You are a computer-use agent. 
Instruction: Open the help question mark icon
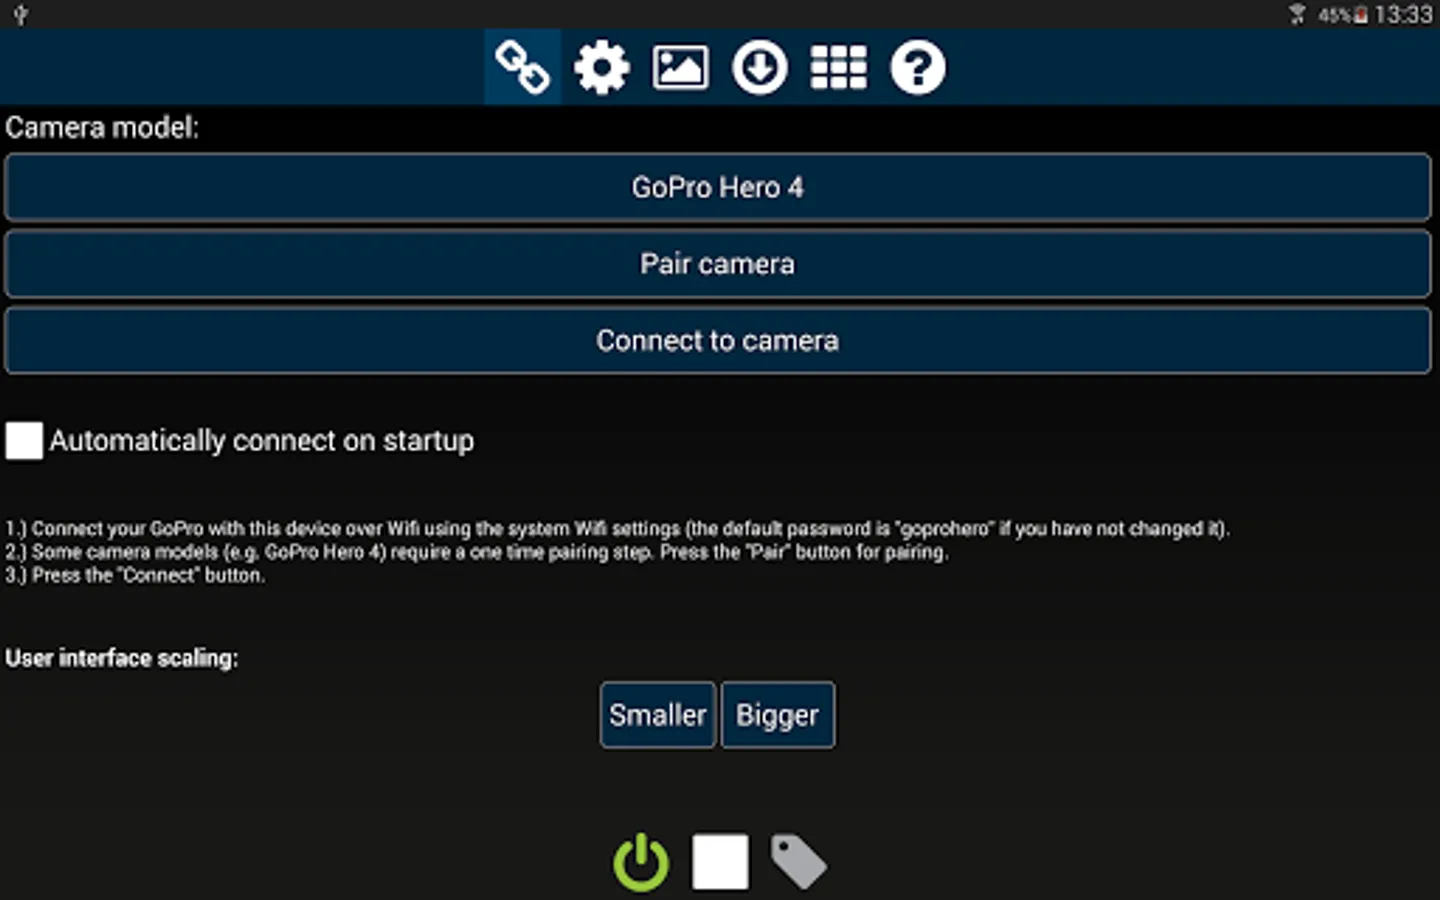(918, 67)
